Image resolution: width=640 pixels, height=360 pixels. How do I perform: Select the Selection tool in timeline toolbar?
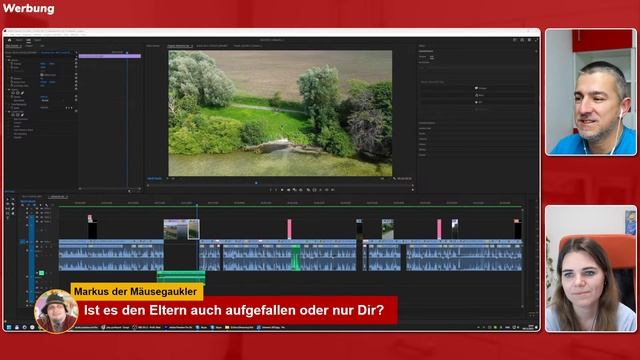pos(7,200)
